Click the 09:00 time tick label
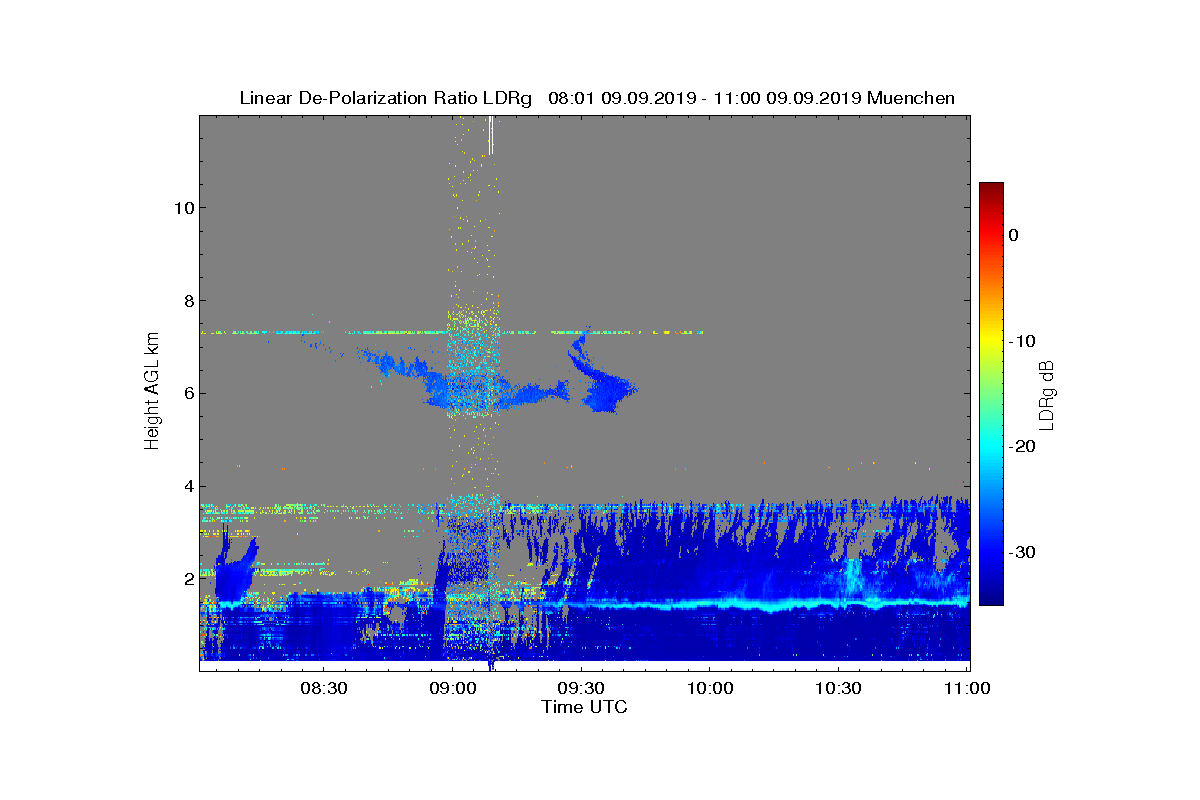The image size is (1200, 800). pyautogui.click(x=453, y=688)
